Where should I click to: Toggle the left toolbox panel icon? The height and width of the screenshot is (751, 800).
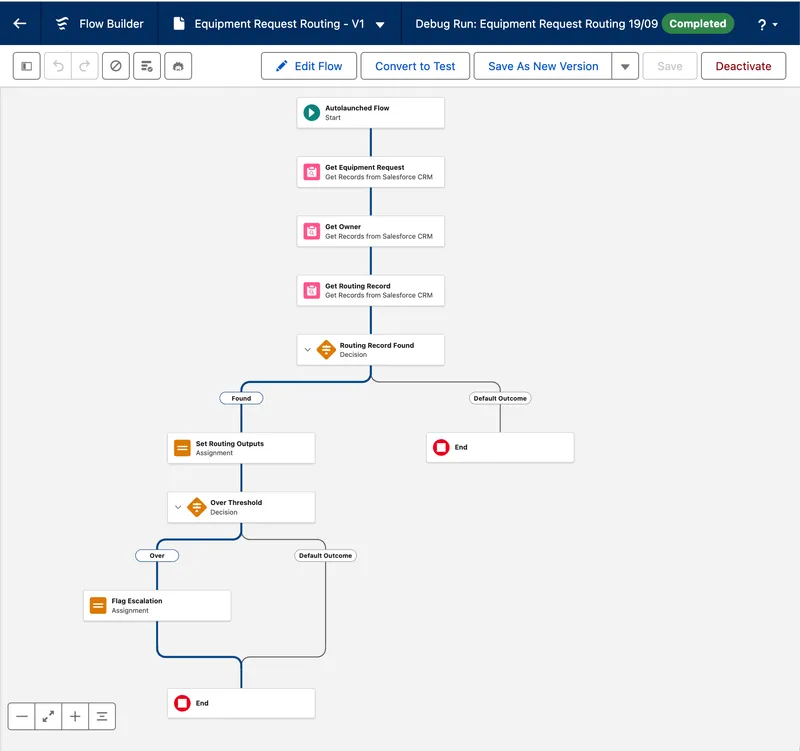point(27,66)
